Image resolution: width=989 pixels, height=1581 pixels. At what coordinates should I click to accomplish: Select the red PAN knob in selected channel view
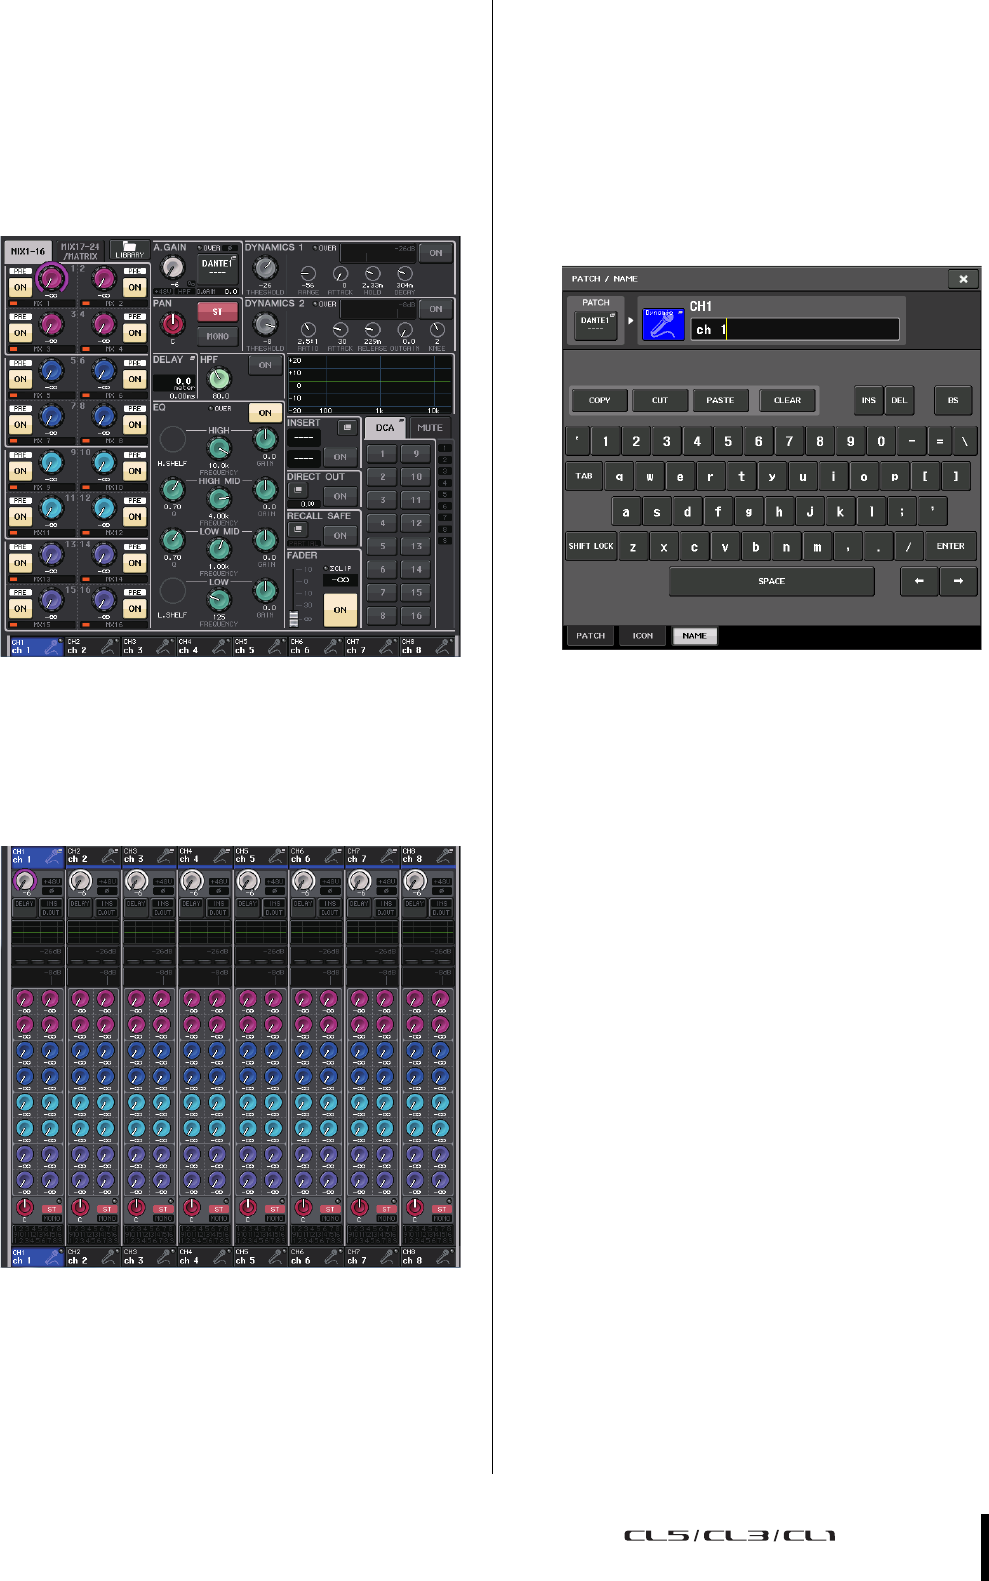[x=172, y=324]
